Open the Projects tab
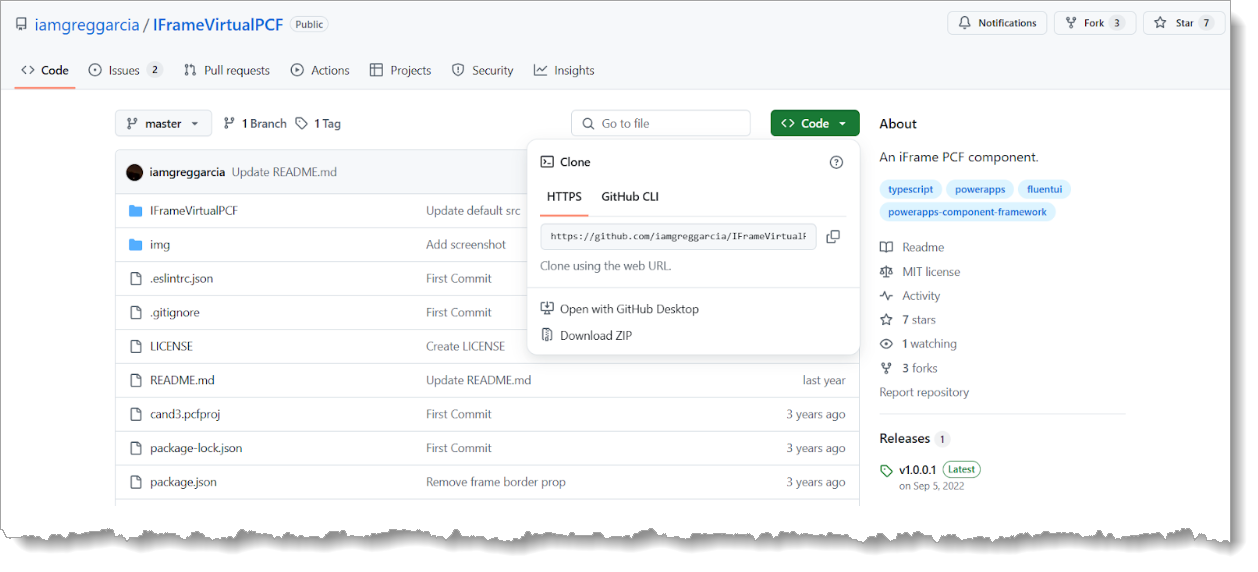This screenshot has width=1258, height=572. [400, 70]
